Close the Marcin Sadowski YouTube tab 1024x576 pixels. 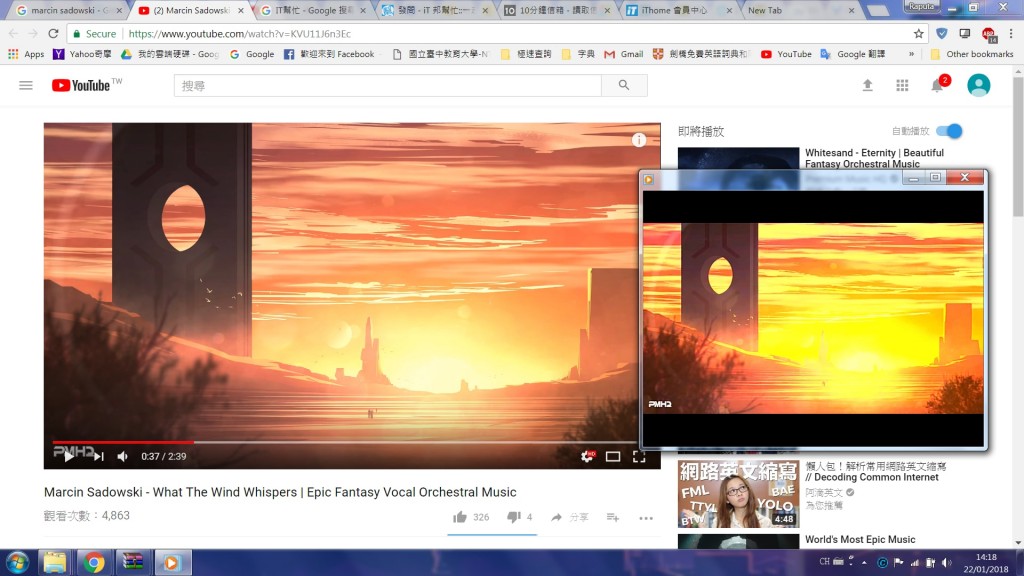point(240,10)
